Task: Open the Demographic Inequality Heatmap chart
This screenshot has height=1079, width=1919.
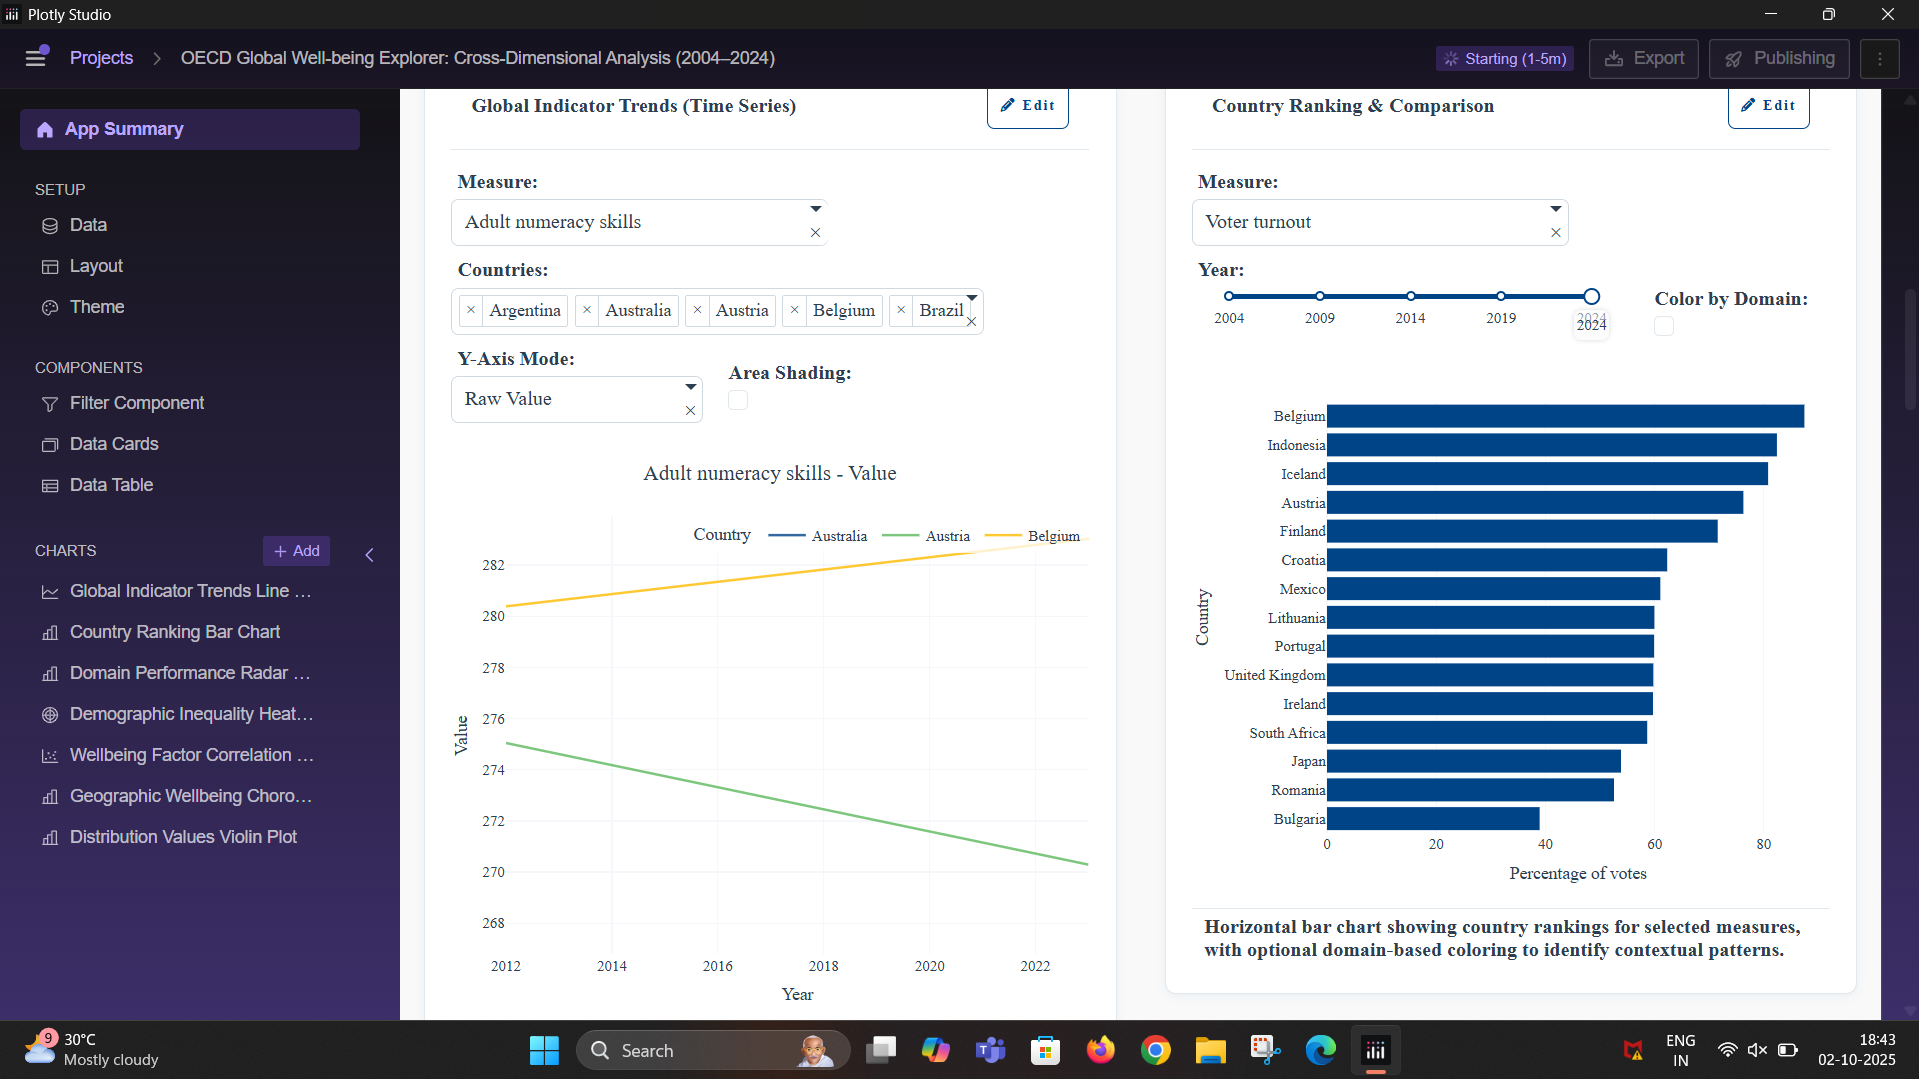Action: point(190,714)
